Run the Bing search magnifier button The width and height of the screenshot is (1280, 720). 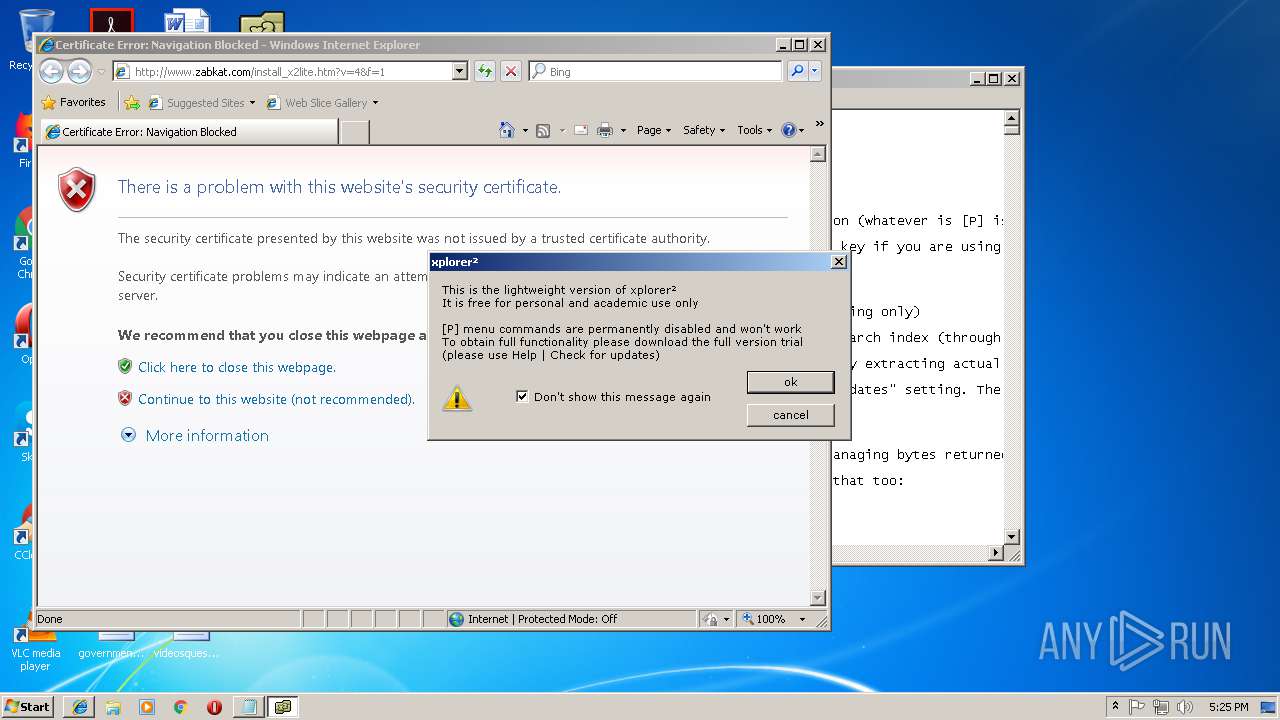pyautogui.click(x=797, y=71)
